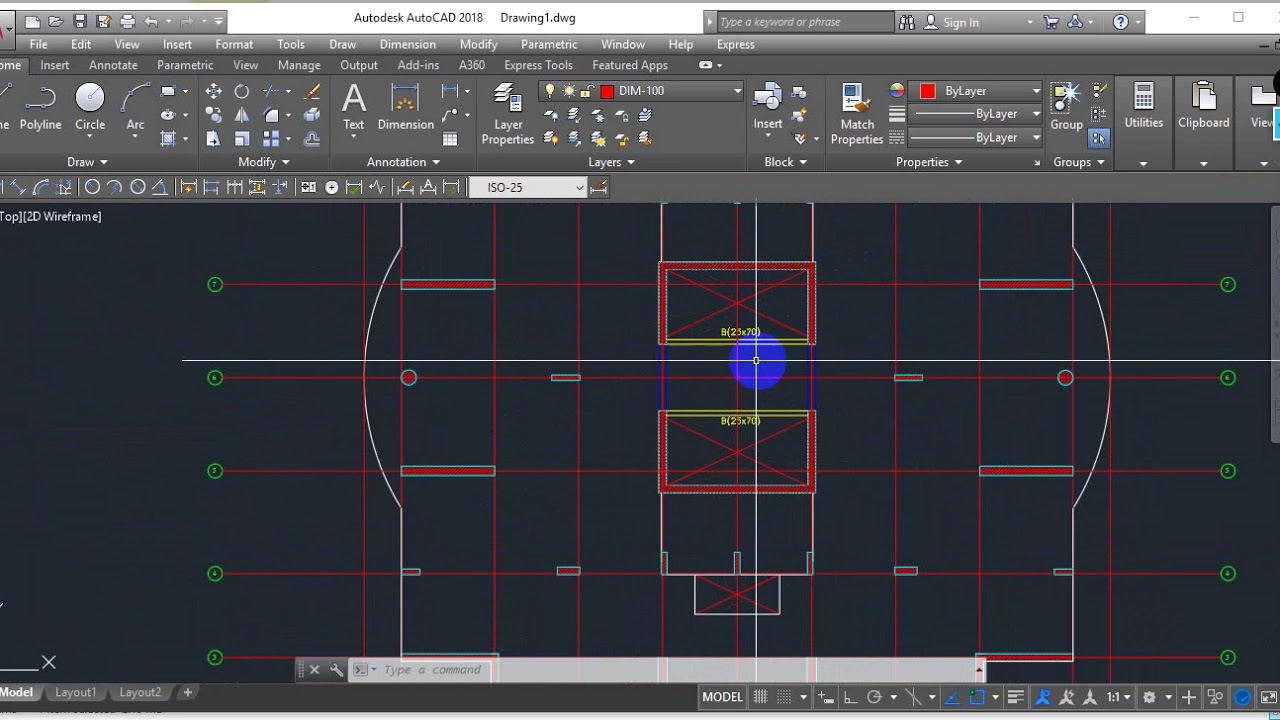Expand the Annotation panel
Screen dimensions: 1280x720
(x=404, y=162)
